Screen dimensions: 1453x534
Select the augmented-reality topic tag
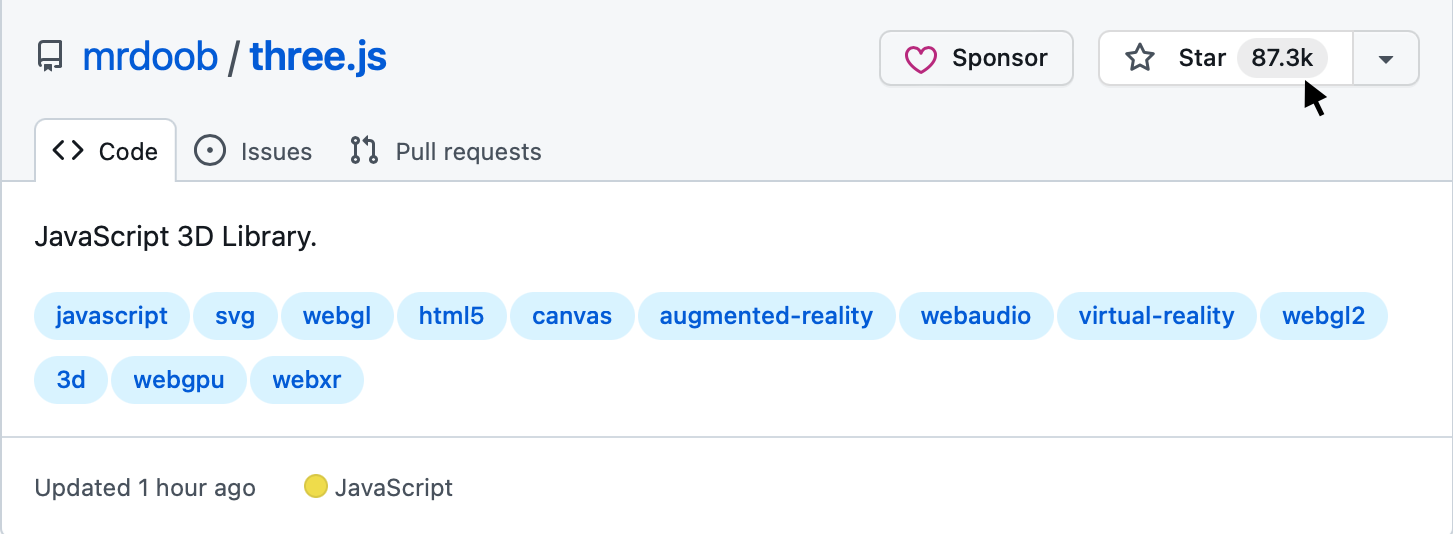766,316
